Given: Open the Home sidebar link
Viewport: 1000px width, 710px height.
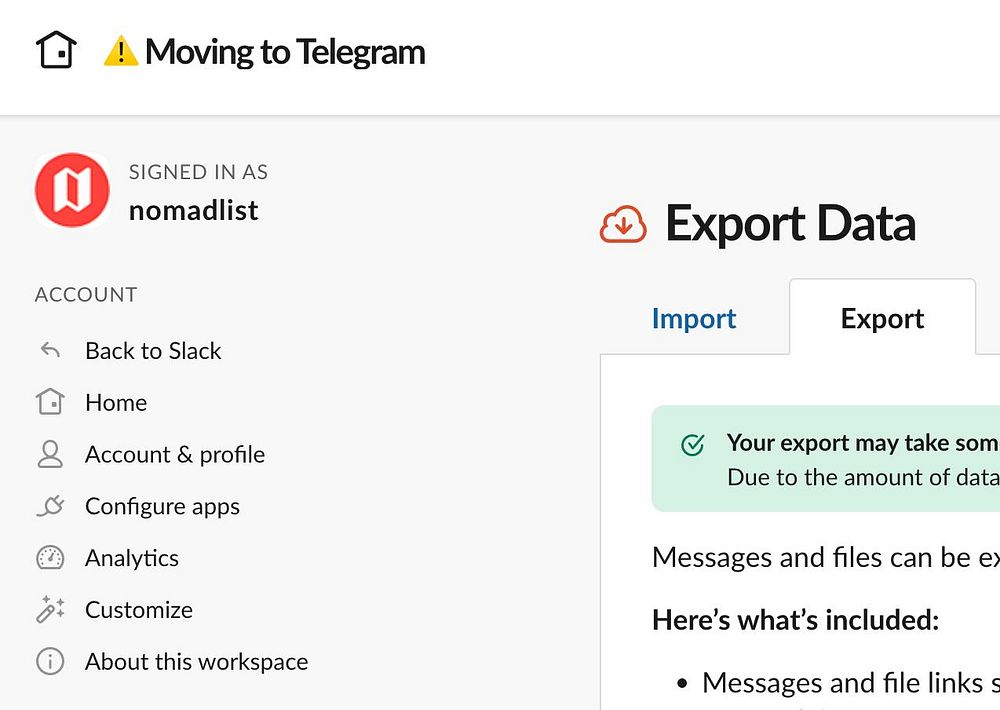Looking at the screenshot, I should 116,403.
